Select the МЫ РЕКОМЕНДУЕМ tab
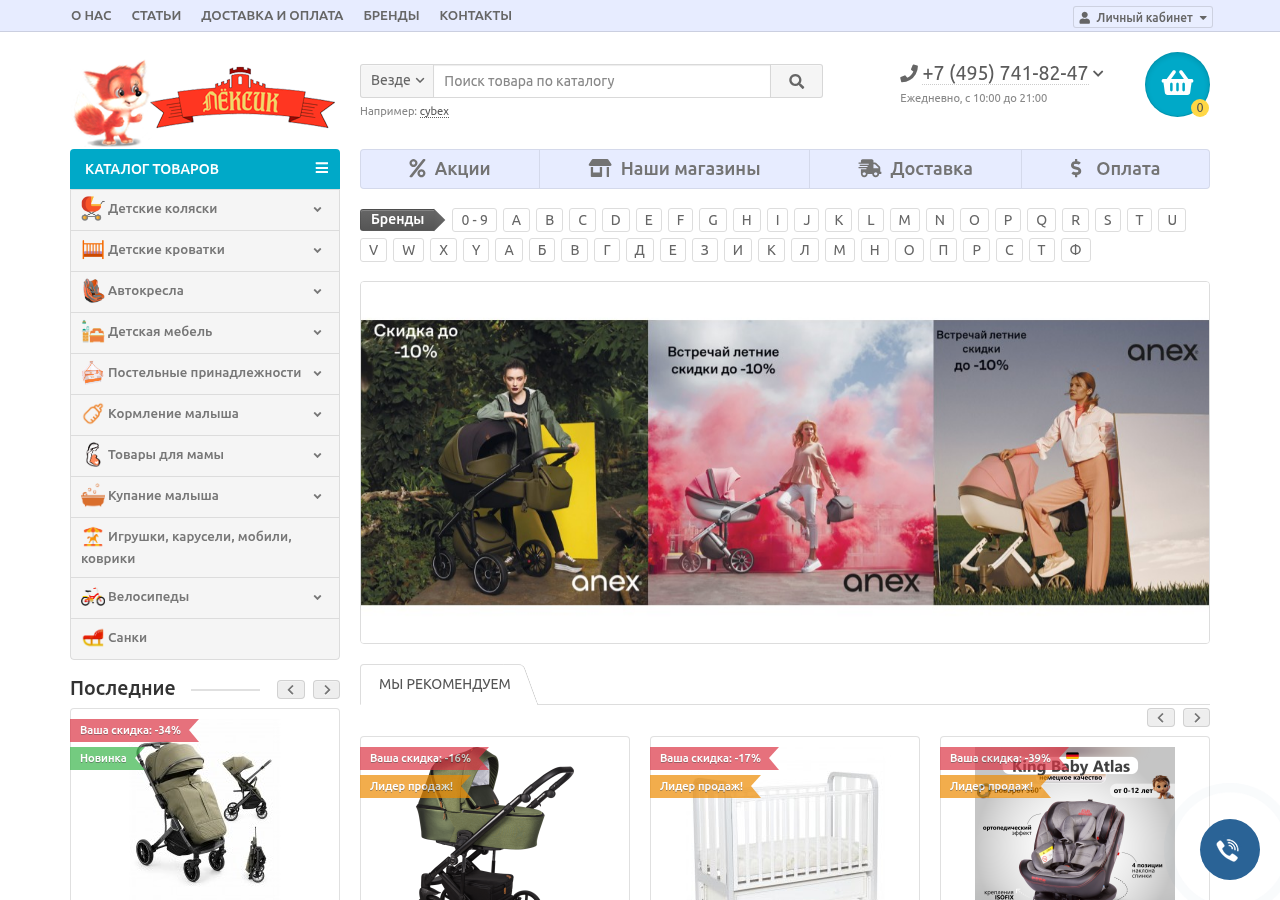 pyautogui.click(x=444, y=684)
